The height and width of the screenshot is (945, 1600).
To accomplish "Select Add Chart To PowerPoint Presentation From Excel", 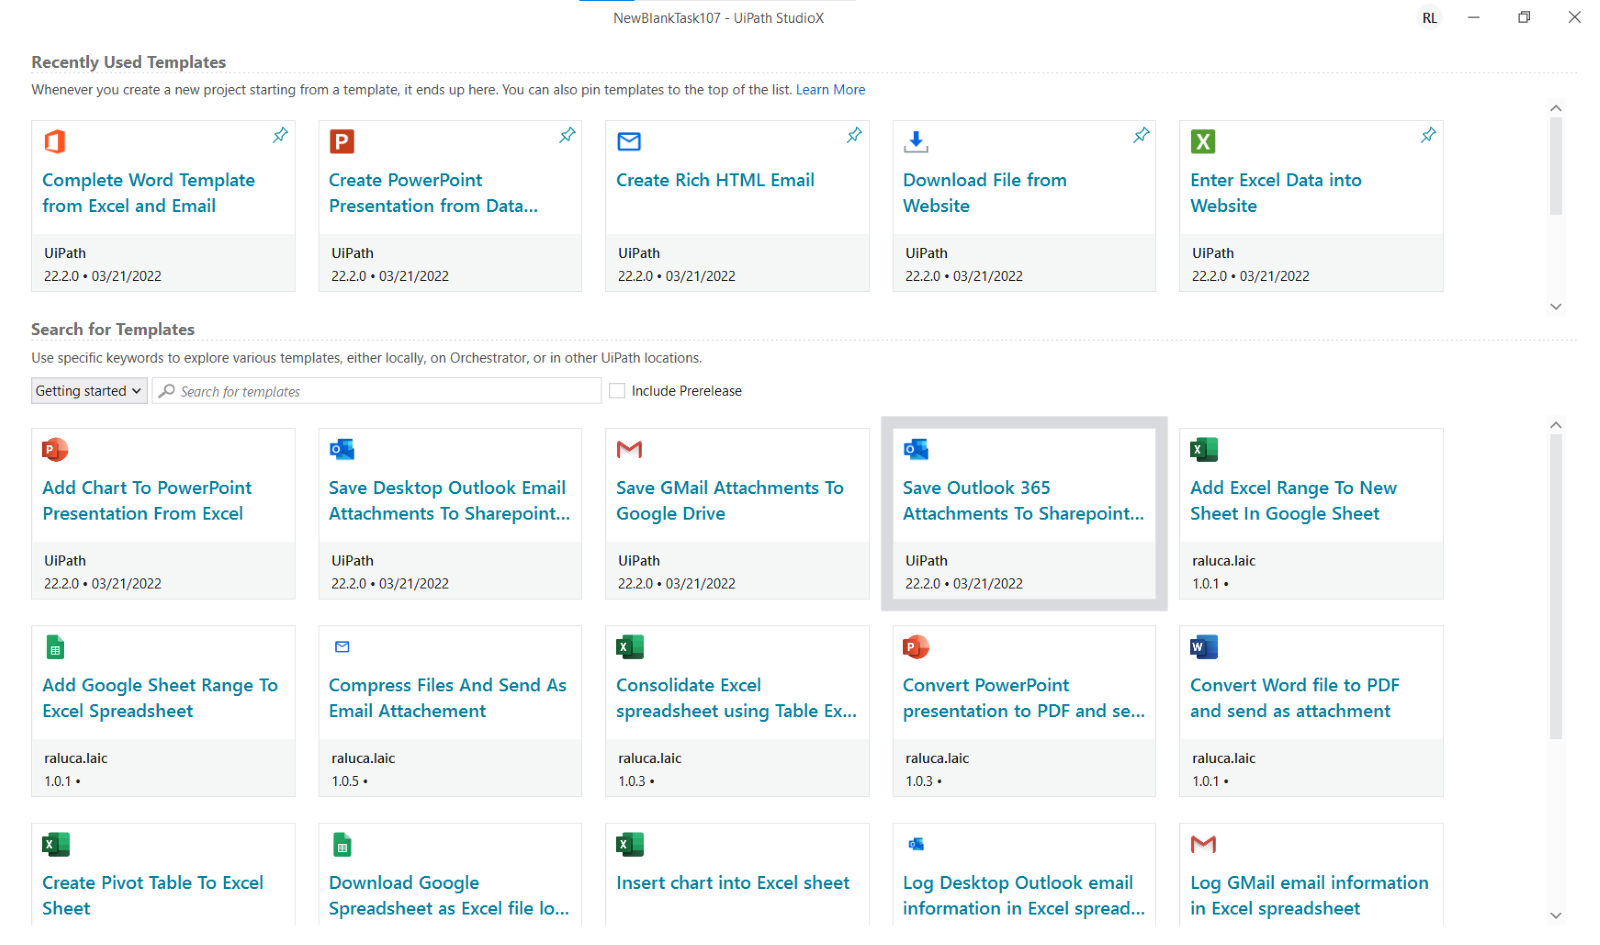I will coord(146,501).
